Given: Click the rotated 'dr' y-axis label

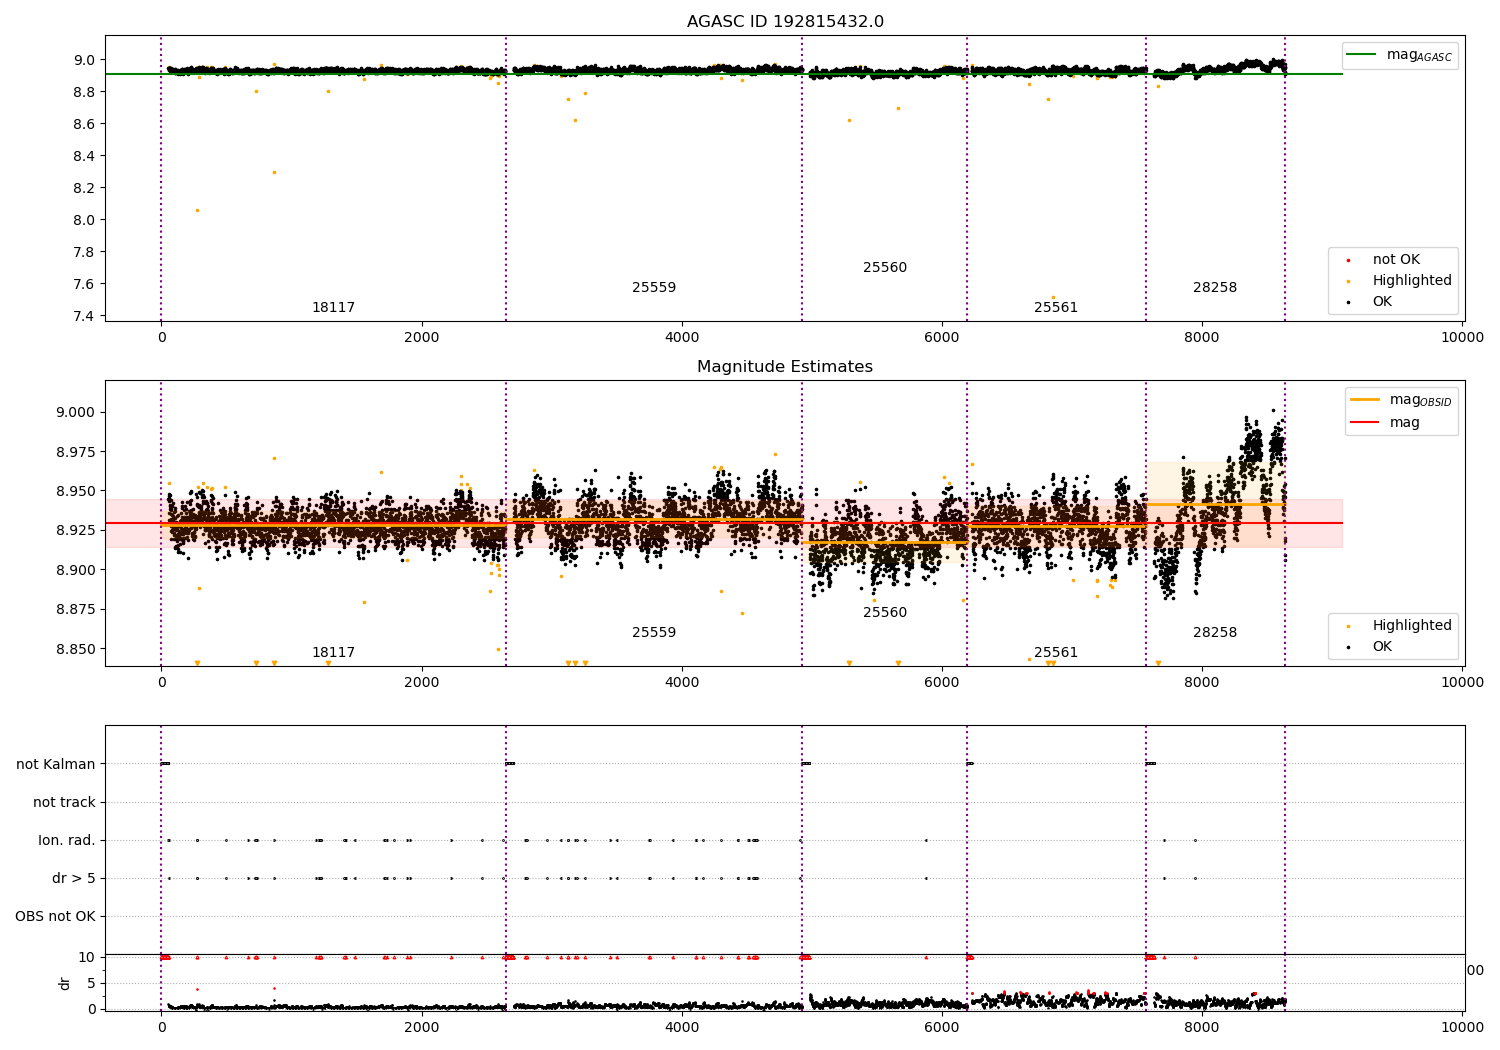Looking at the screenshot, I should coord(65,983).
